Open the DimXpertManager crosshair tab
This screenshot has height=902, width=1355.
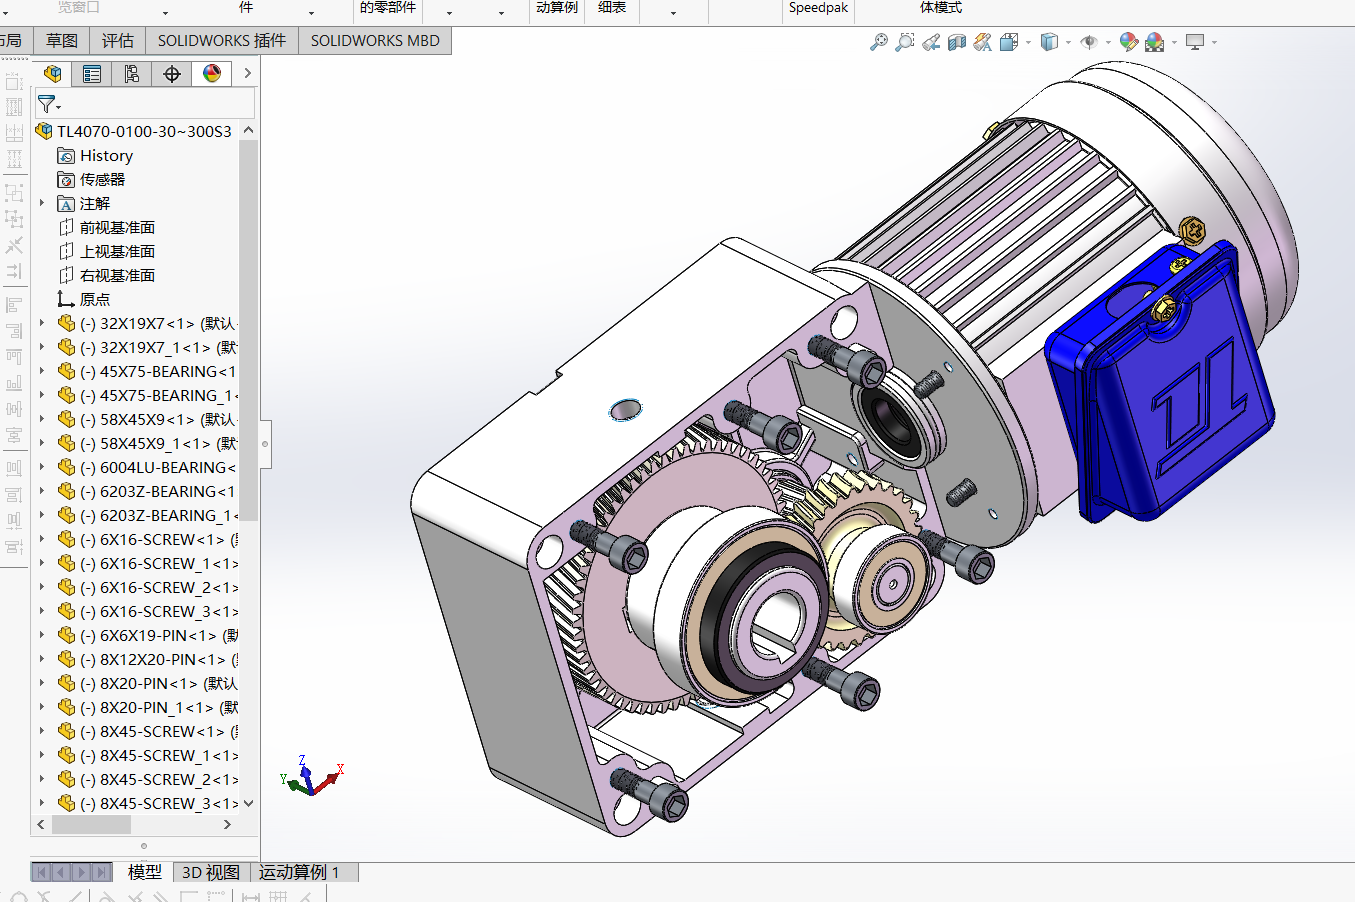[172, 74]
